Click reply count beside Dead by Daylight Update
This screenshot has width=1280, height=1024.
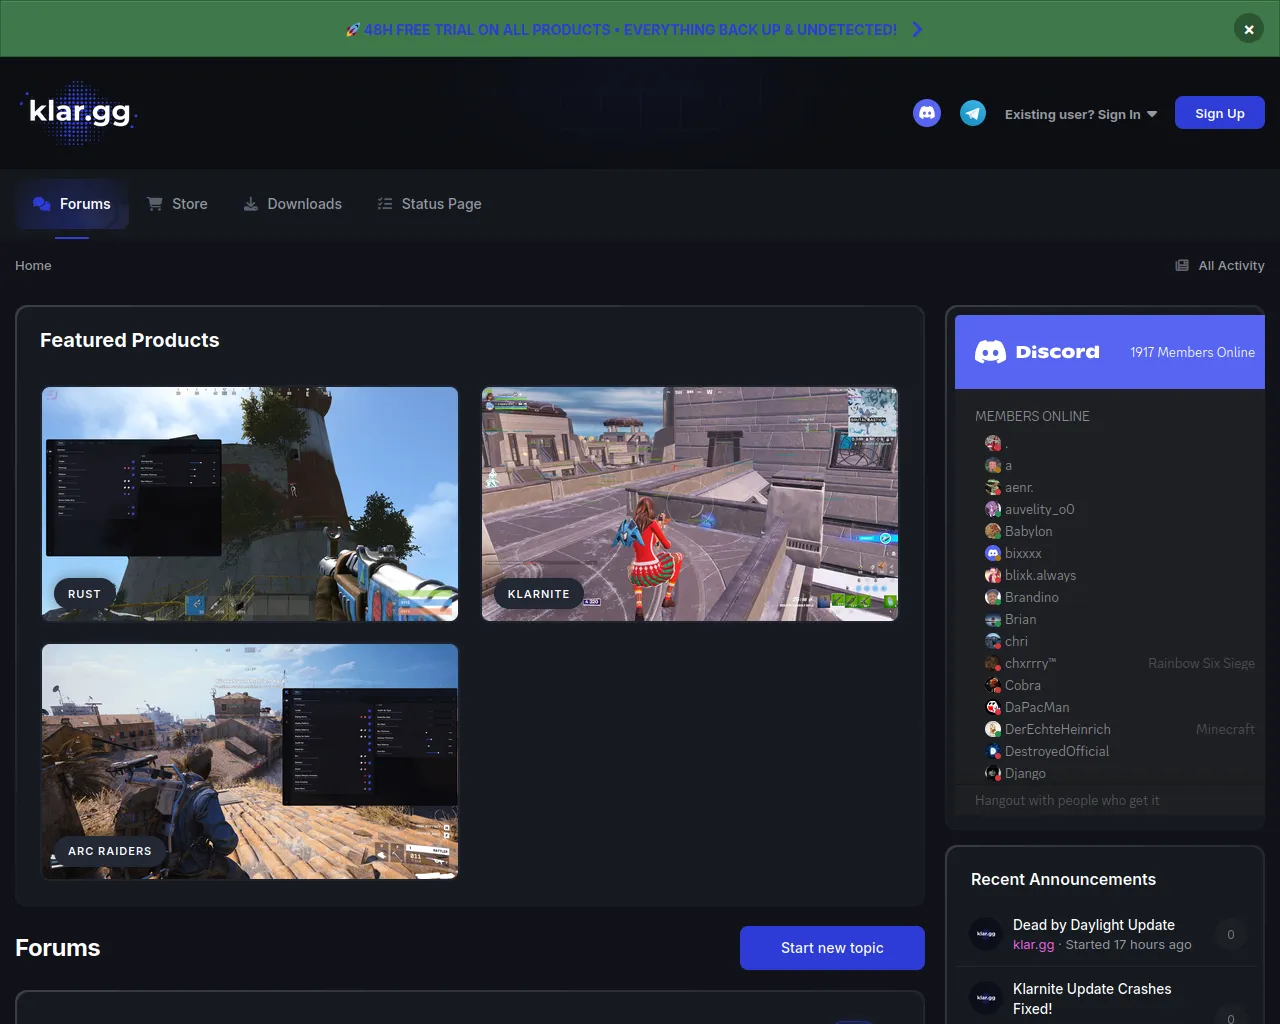(1230, 934)
